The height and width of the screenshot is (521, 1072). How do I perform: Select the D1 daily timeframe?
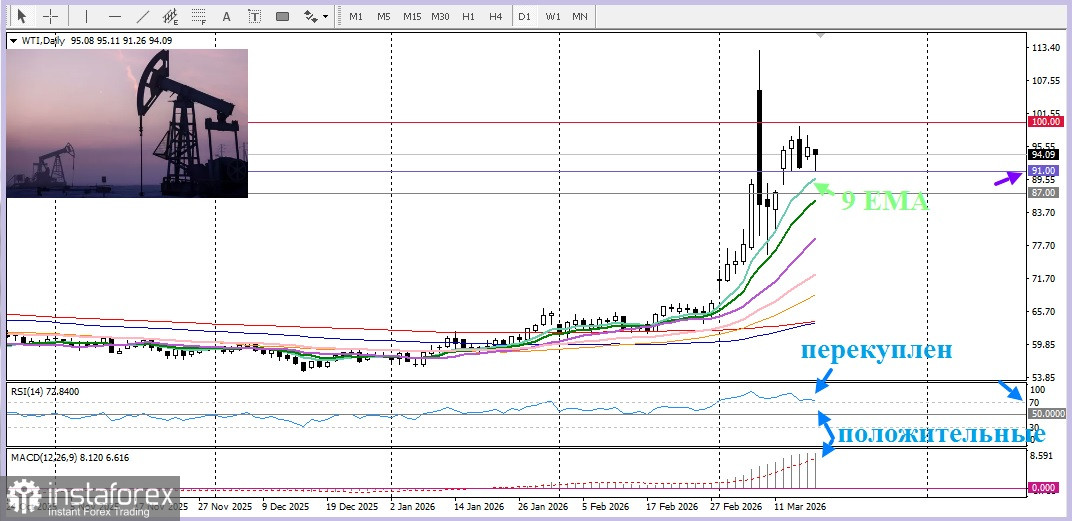pos(525,16)
